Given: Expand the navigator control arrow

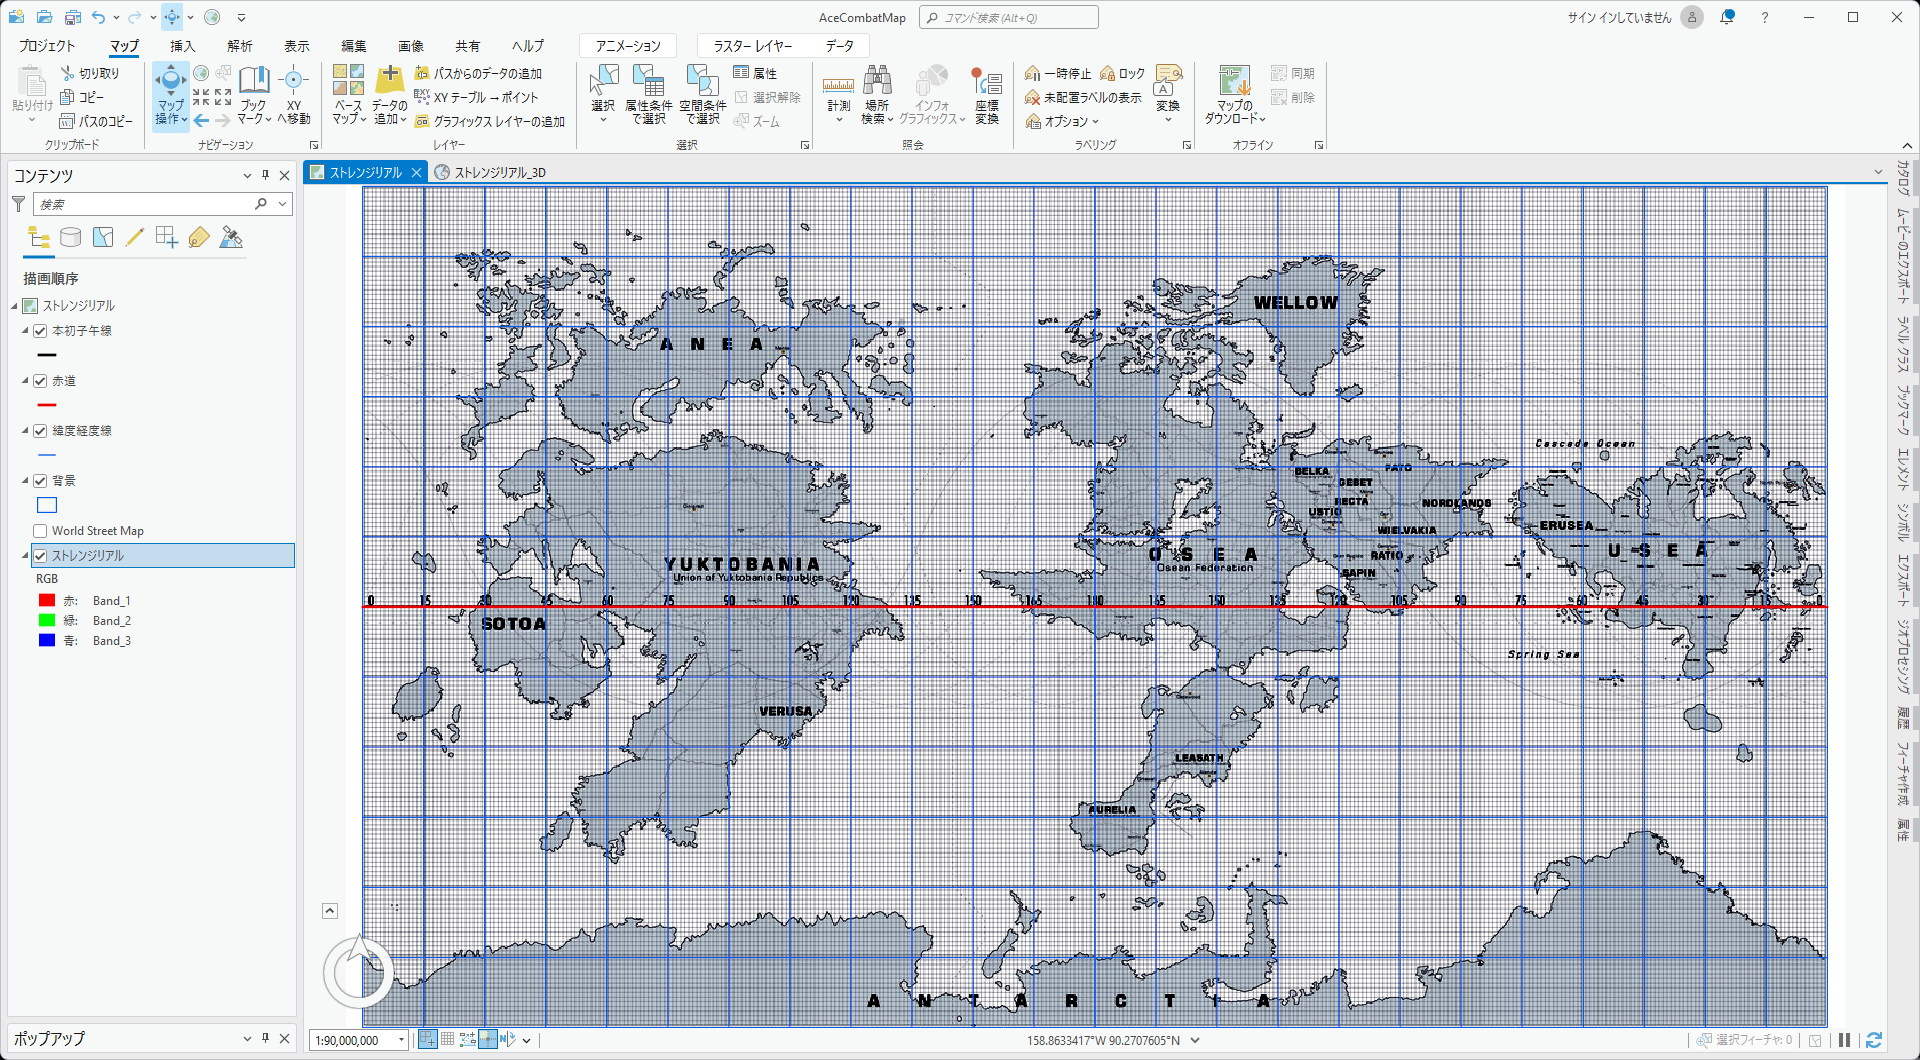Looking at the screenshot, I should point(330,911).
